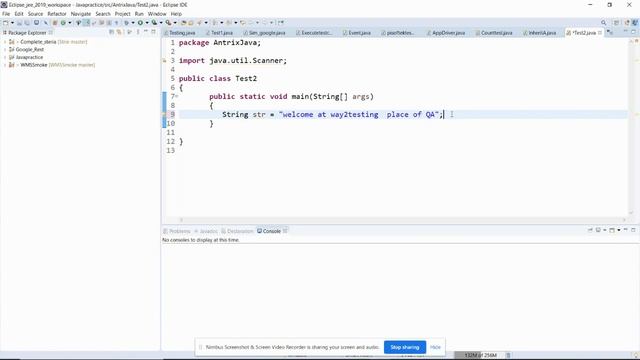Expand the Google_Rest project
This screenshot has width=640, height=360.
[x=5, y=49]
